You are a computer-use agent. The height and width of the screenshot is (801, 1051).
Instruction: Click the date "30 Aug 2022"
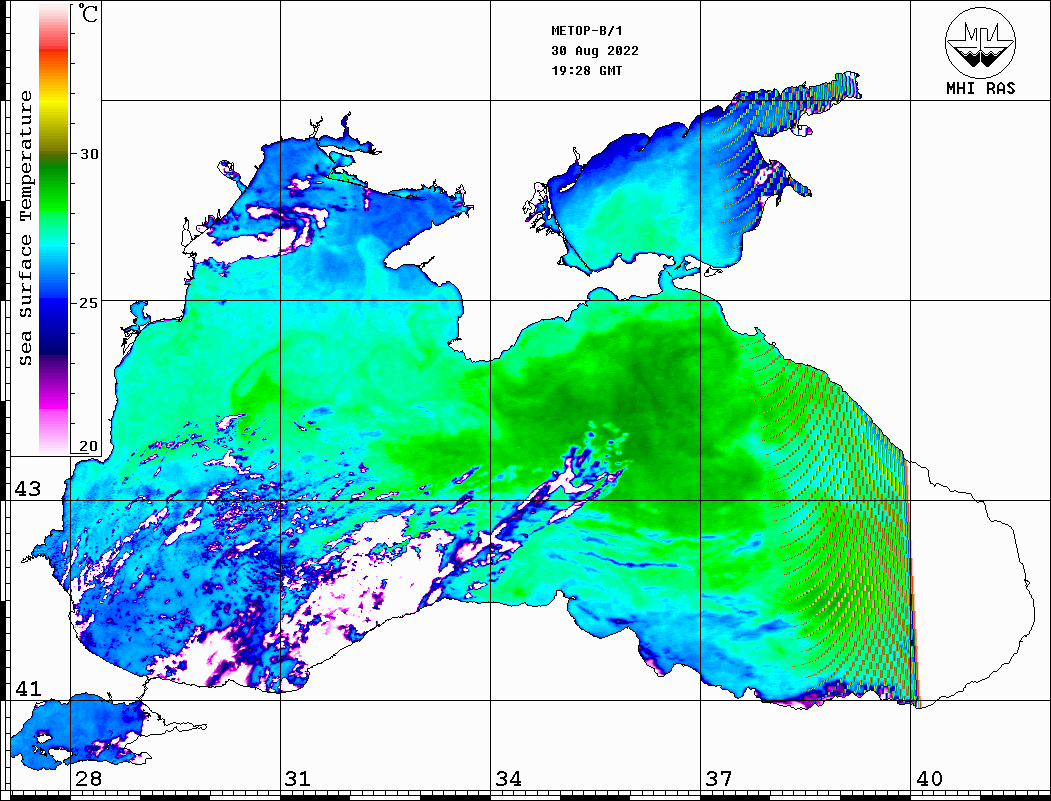coord(595,51)
